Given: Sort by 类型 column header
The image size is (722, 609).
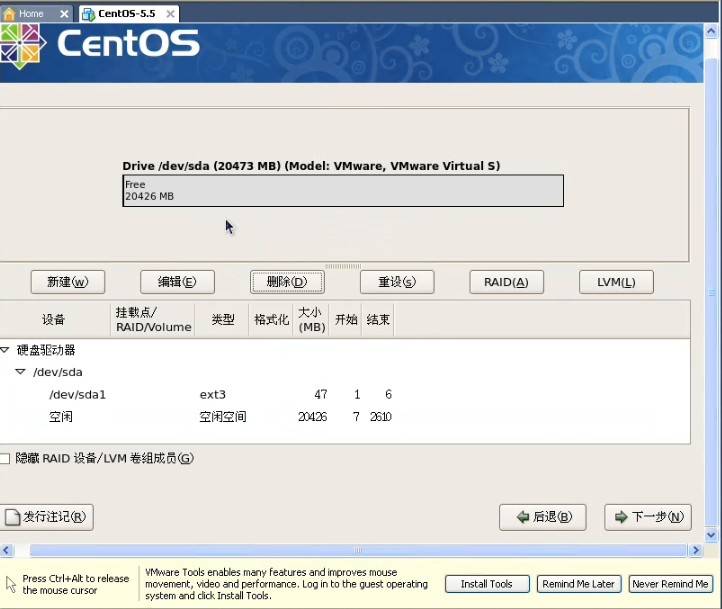Looking at the screenshot, I should [x=222, y=319].
